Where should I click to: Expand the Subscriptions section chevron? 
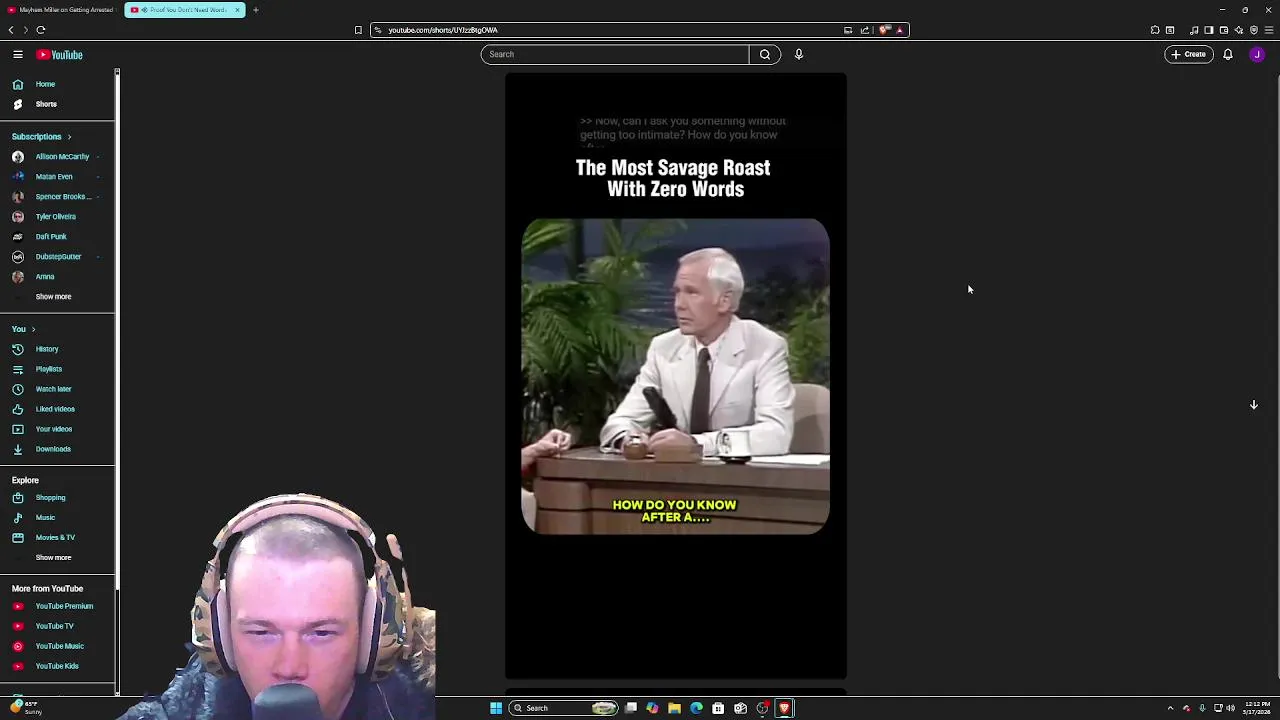[69, 137]
